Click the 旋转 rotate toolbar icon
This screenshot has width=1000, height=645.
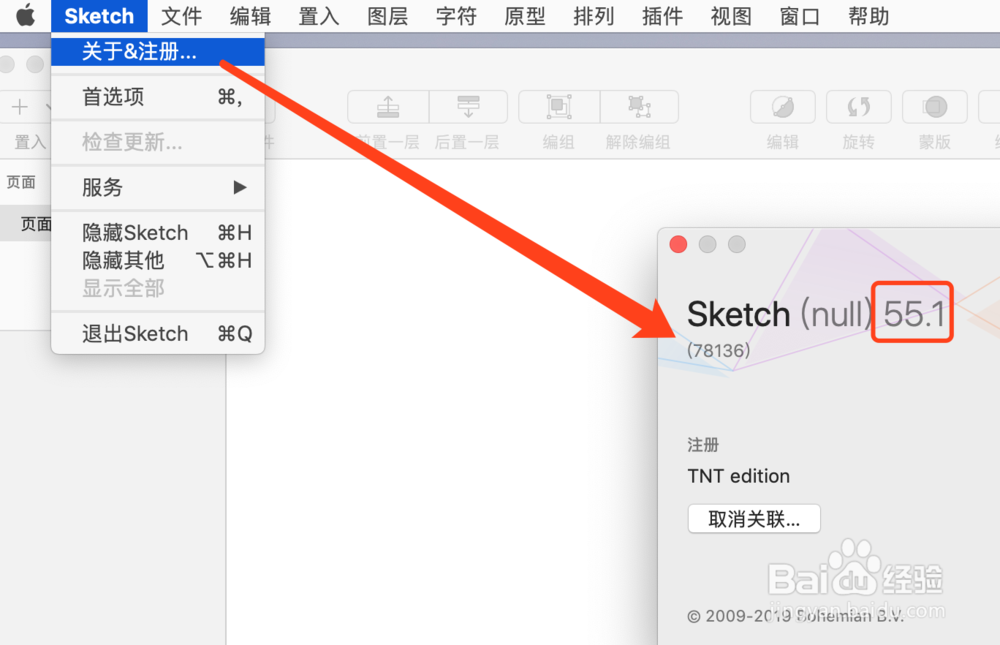(x=858, y=107)
